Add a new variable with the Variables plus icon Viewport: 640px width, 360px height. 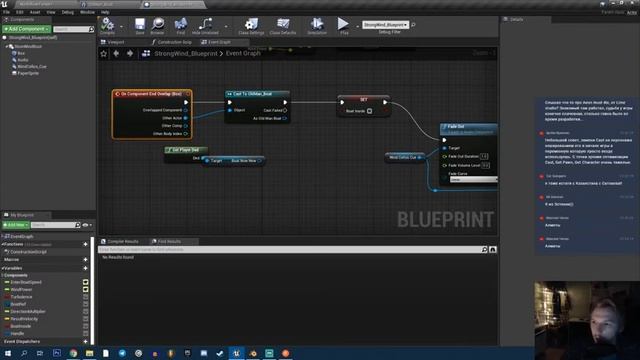[85, 268]
